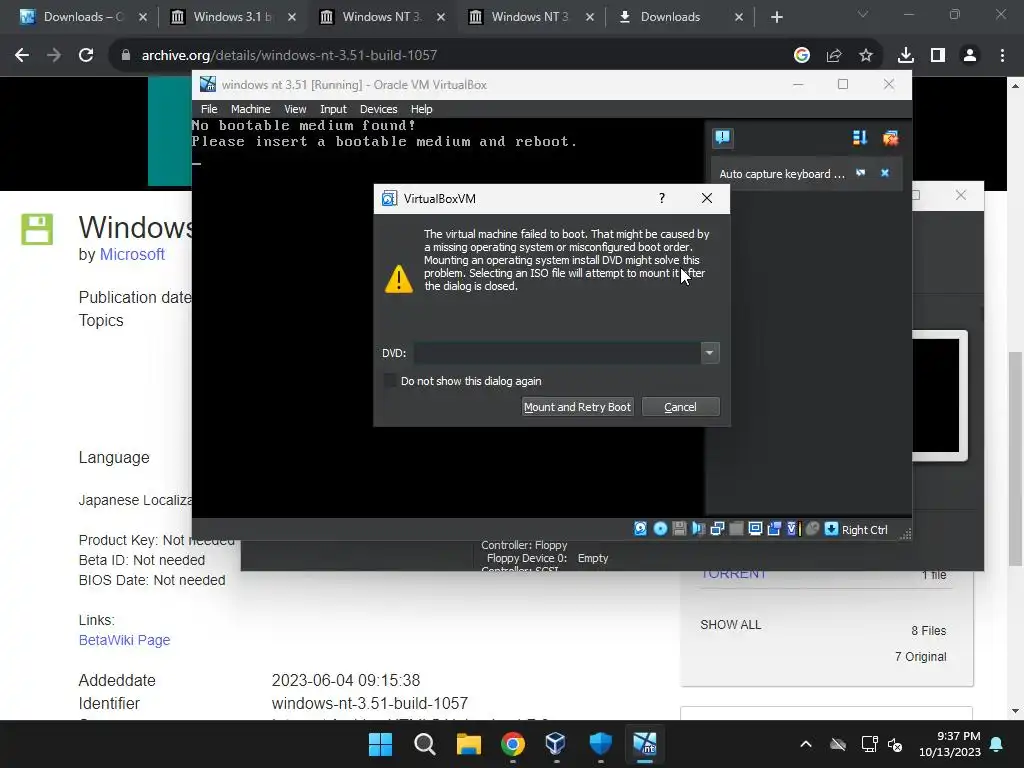Open the Devices menu
The image size is (1024, 768).
point(378,109)
